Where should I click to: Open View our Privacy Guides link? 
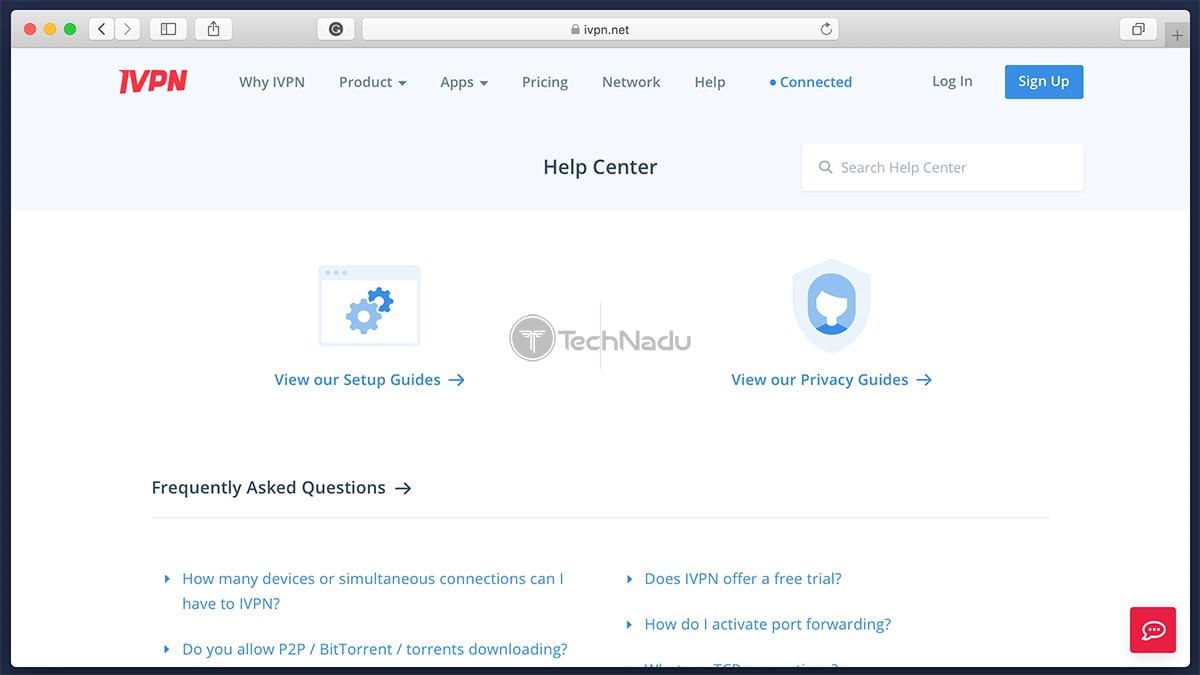tap(832, 380)
